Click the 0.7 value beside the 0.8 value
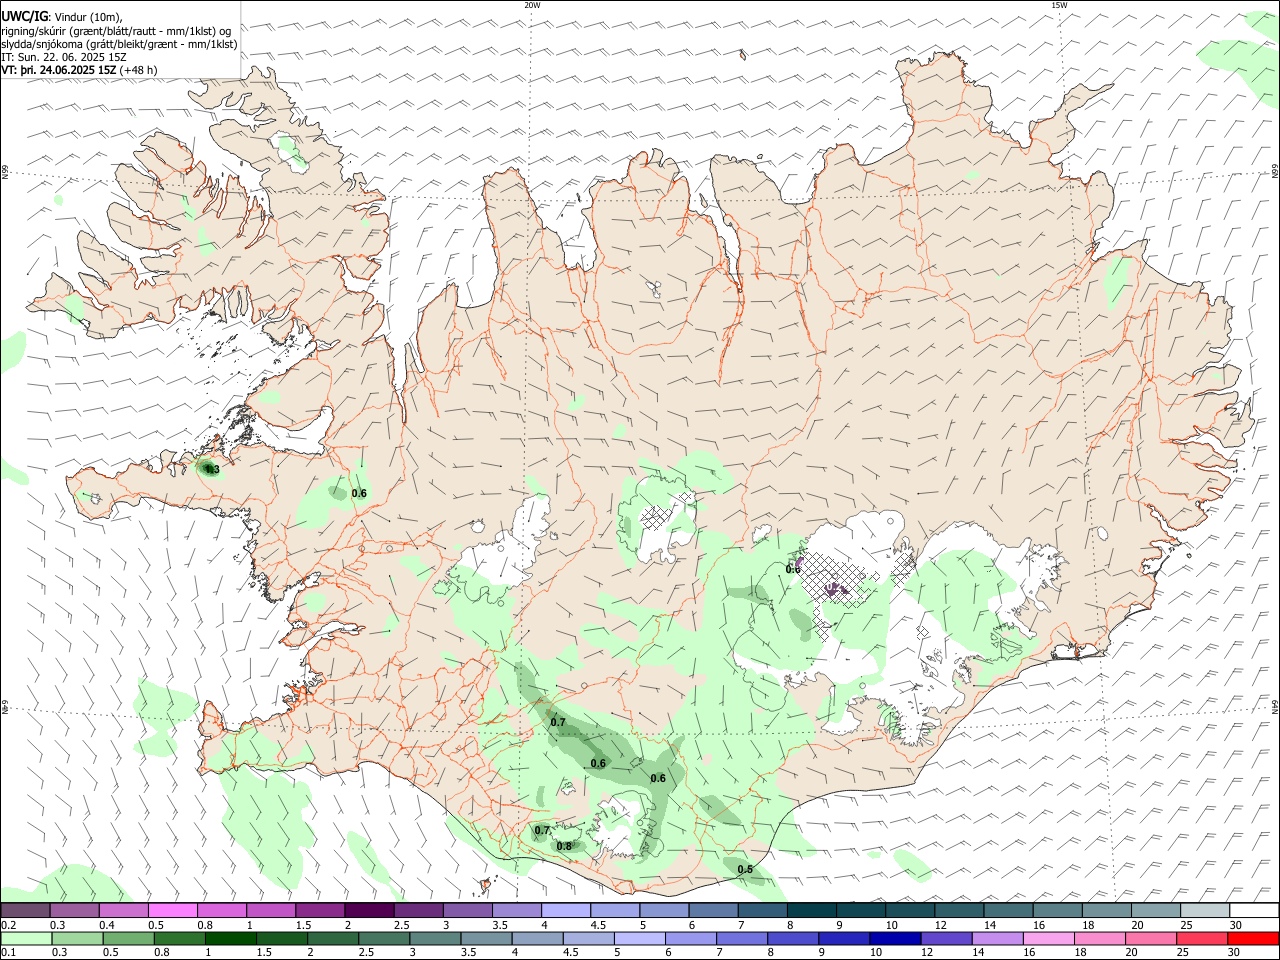Viewport: 1280px width, 960px height. pos(542,830)
